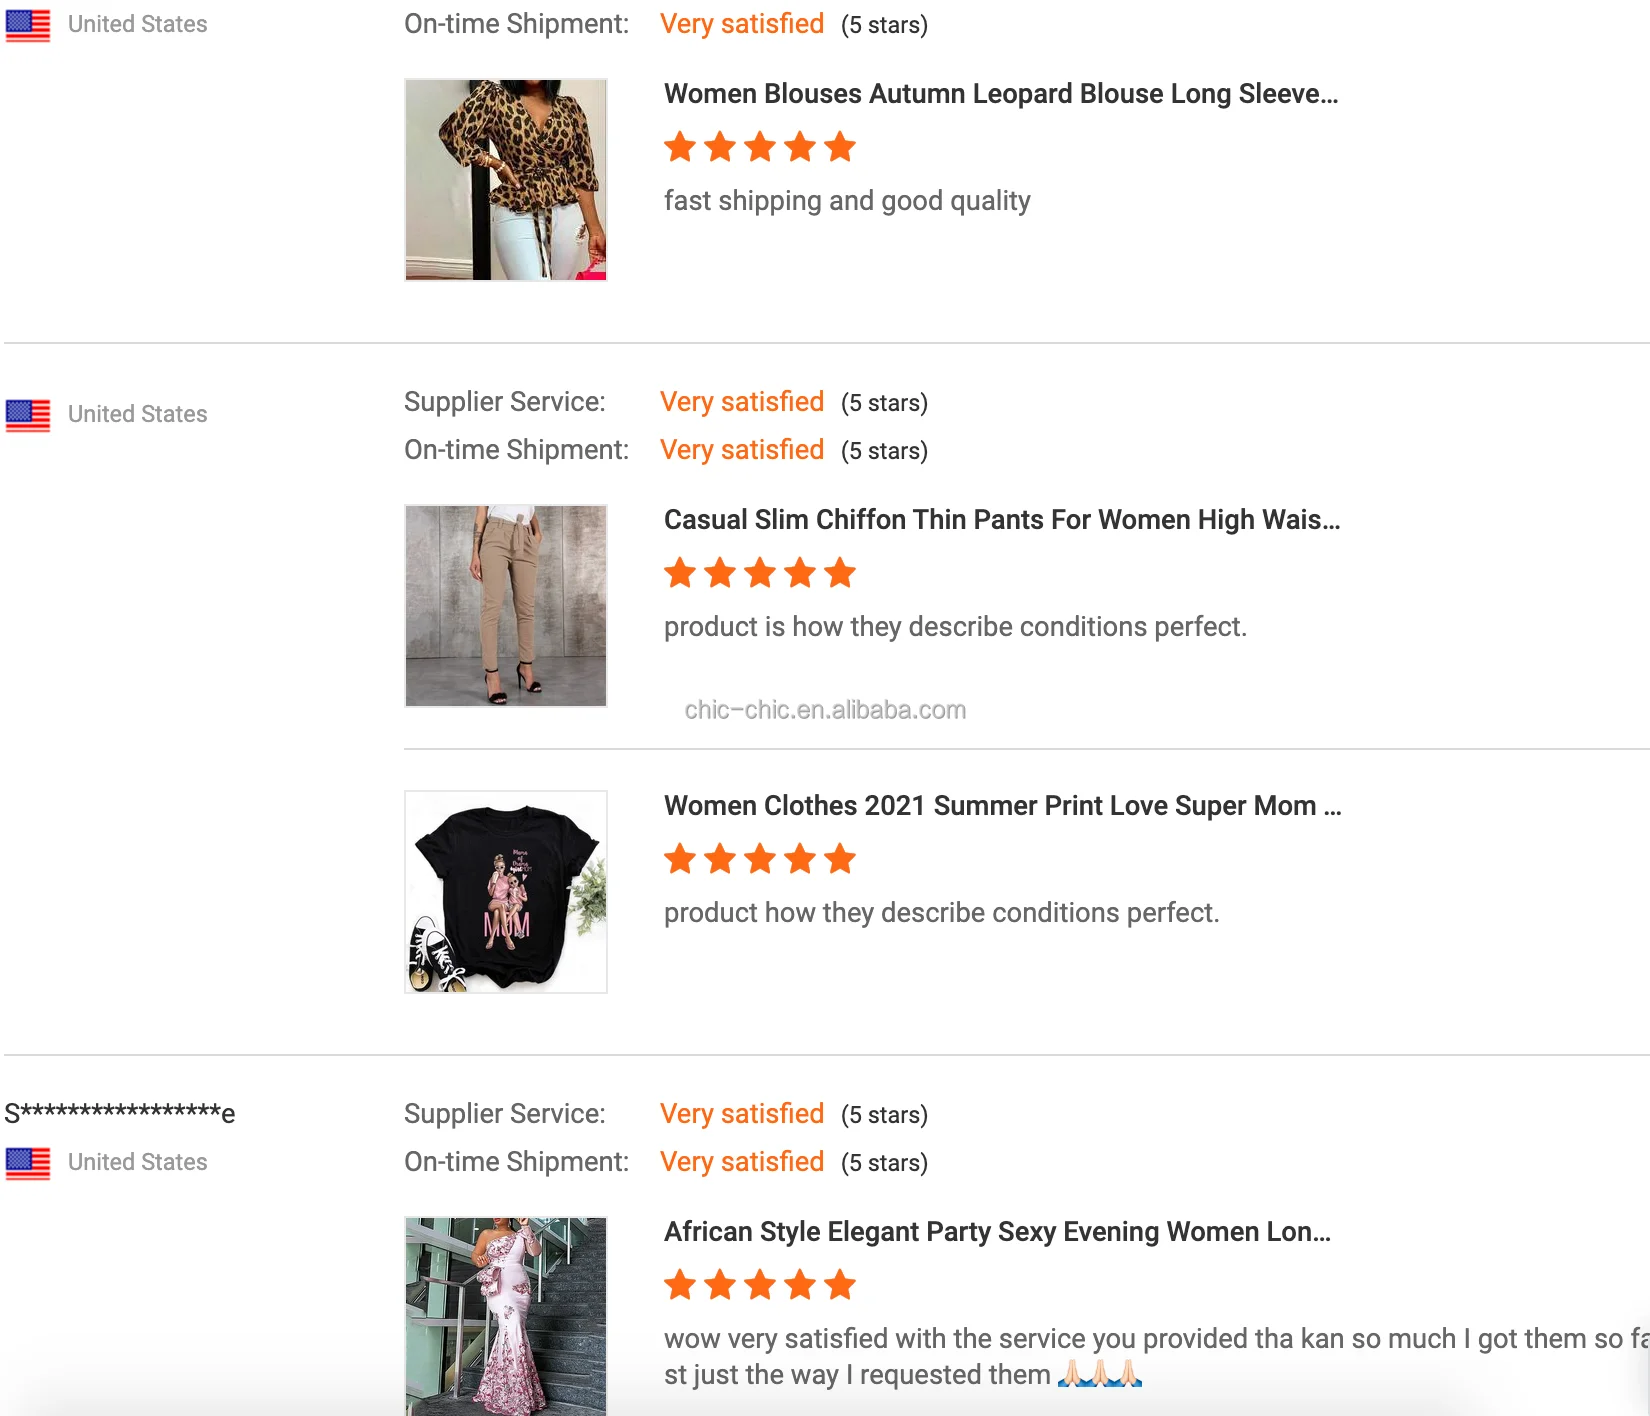Go to Women Clothes 2021 Summer Print listing
Screen dimensions: 1650x1416
(x=1002, y=806)
